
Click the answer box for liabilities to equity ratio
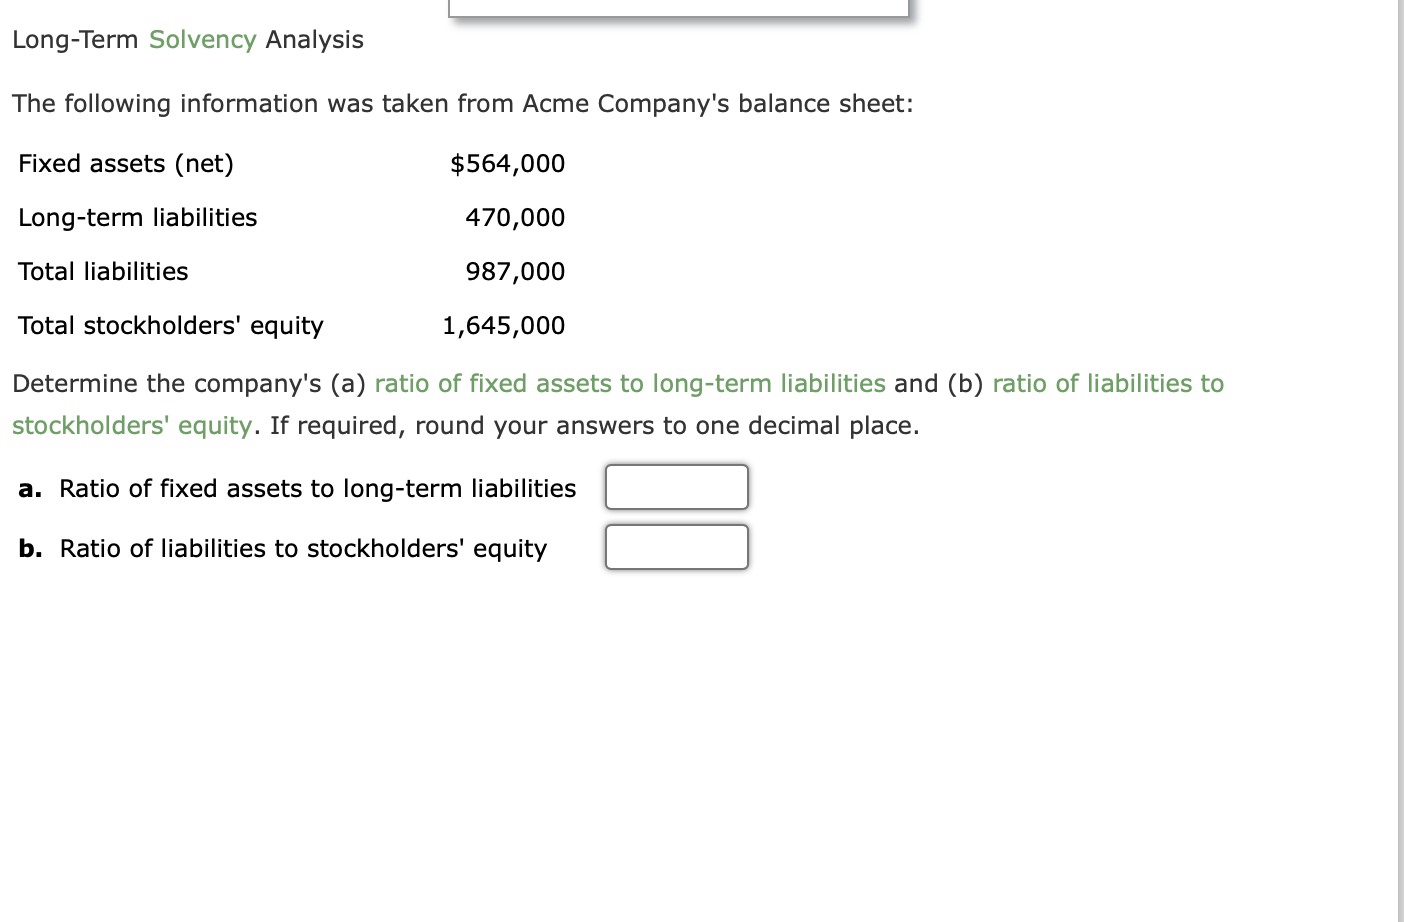point(676,547)
